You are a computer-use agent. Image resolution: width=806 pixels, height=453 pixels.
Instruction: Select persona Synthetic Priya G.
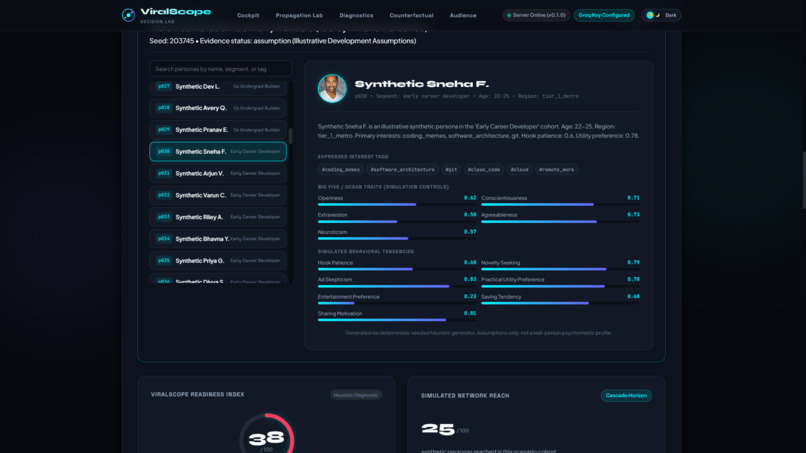point(218,261)
